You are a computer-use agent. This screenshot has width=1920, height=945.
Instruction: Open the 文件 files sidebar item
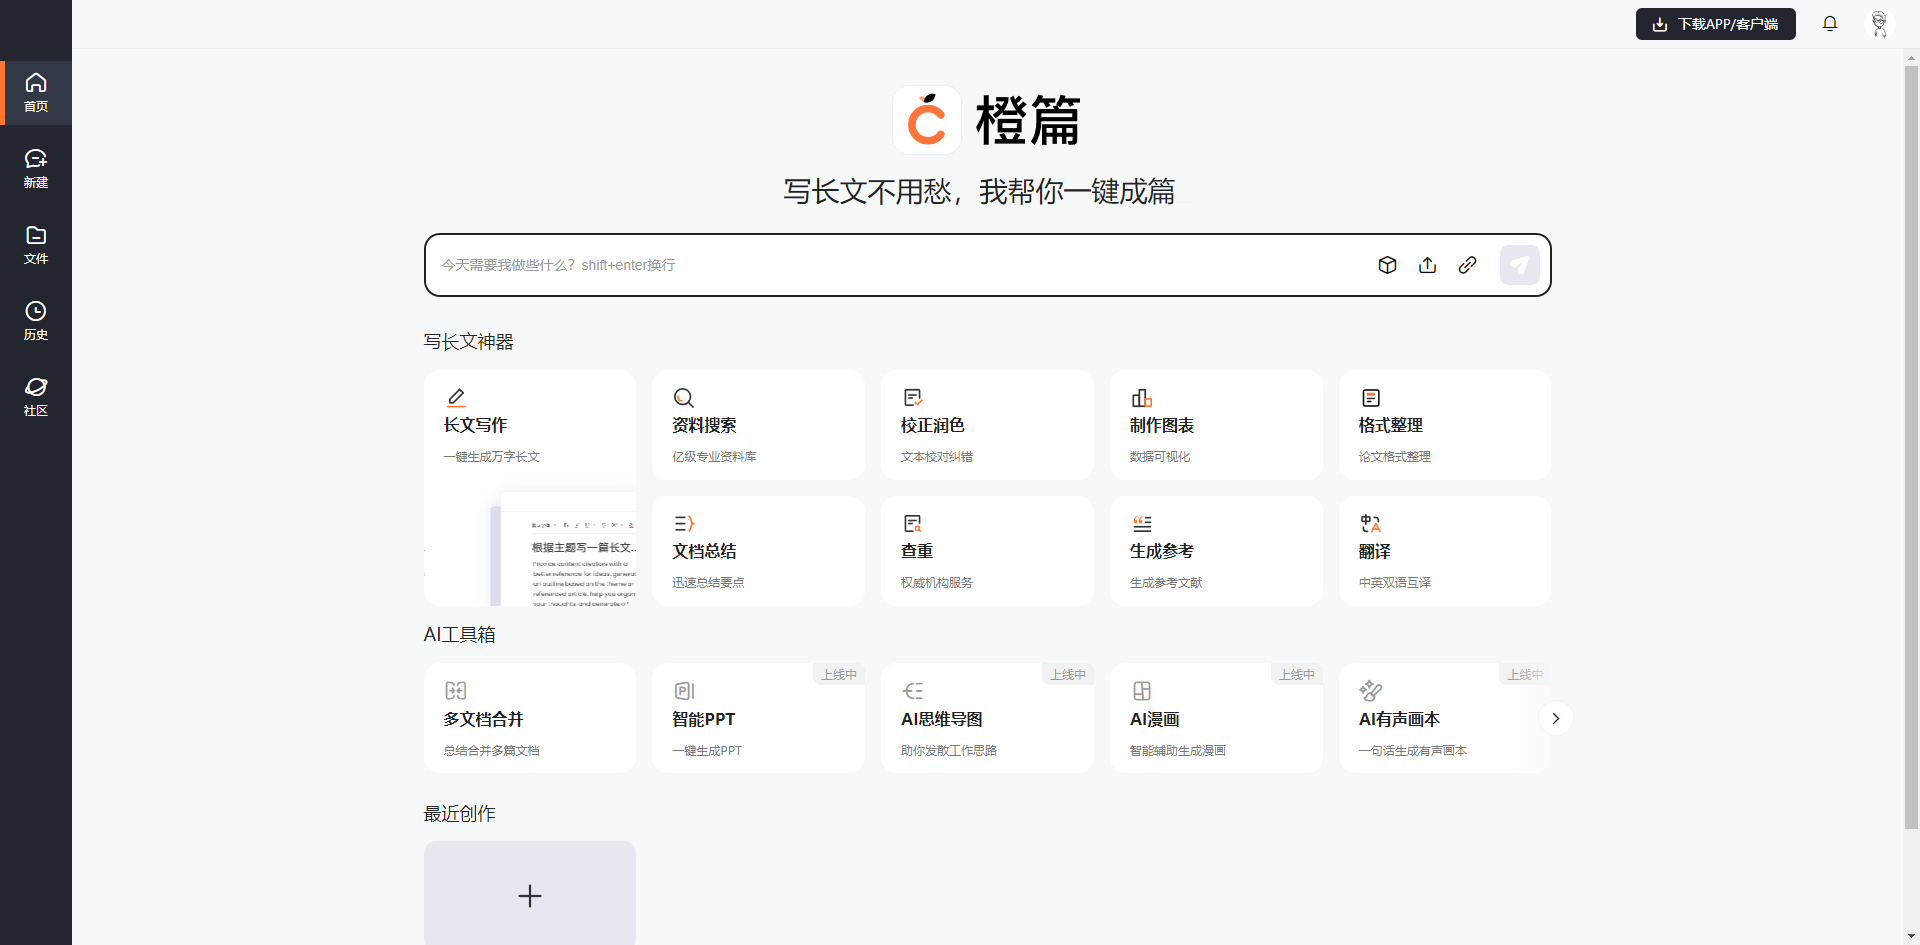36,245
